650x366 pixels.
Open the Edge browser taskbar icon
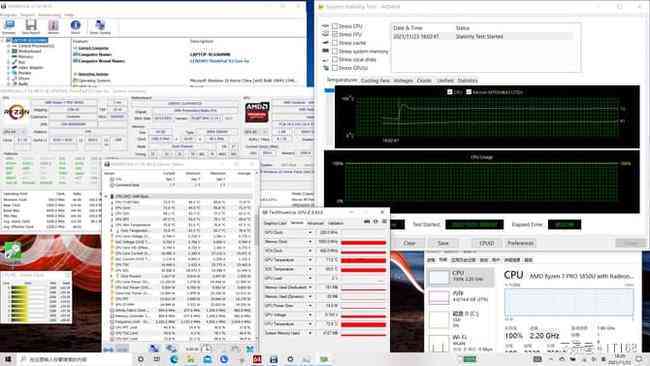(174, 359)
